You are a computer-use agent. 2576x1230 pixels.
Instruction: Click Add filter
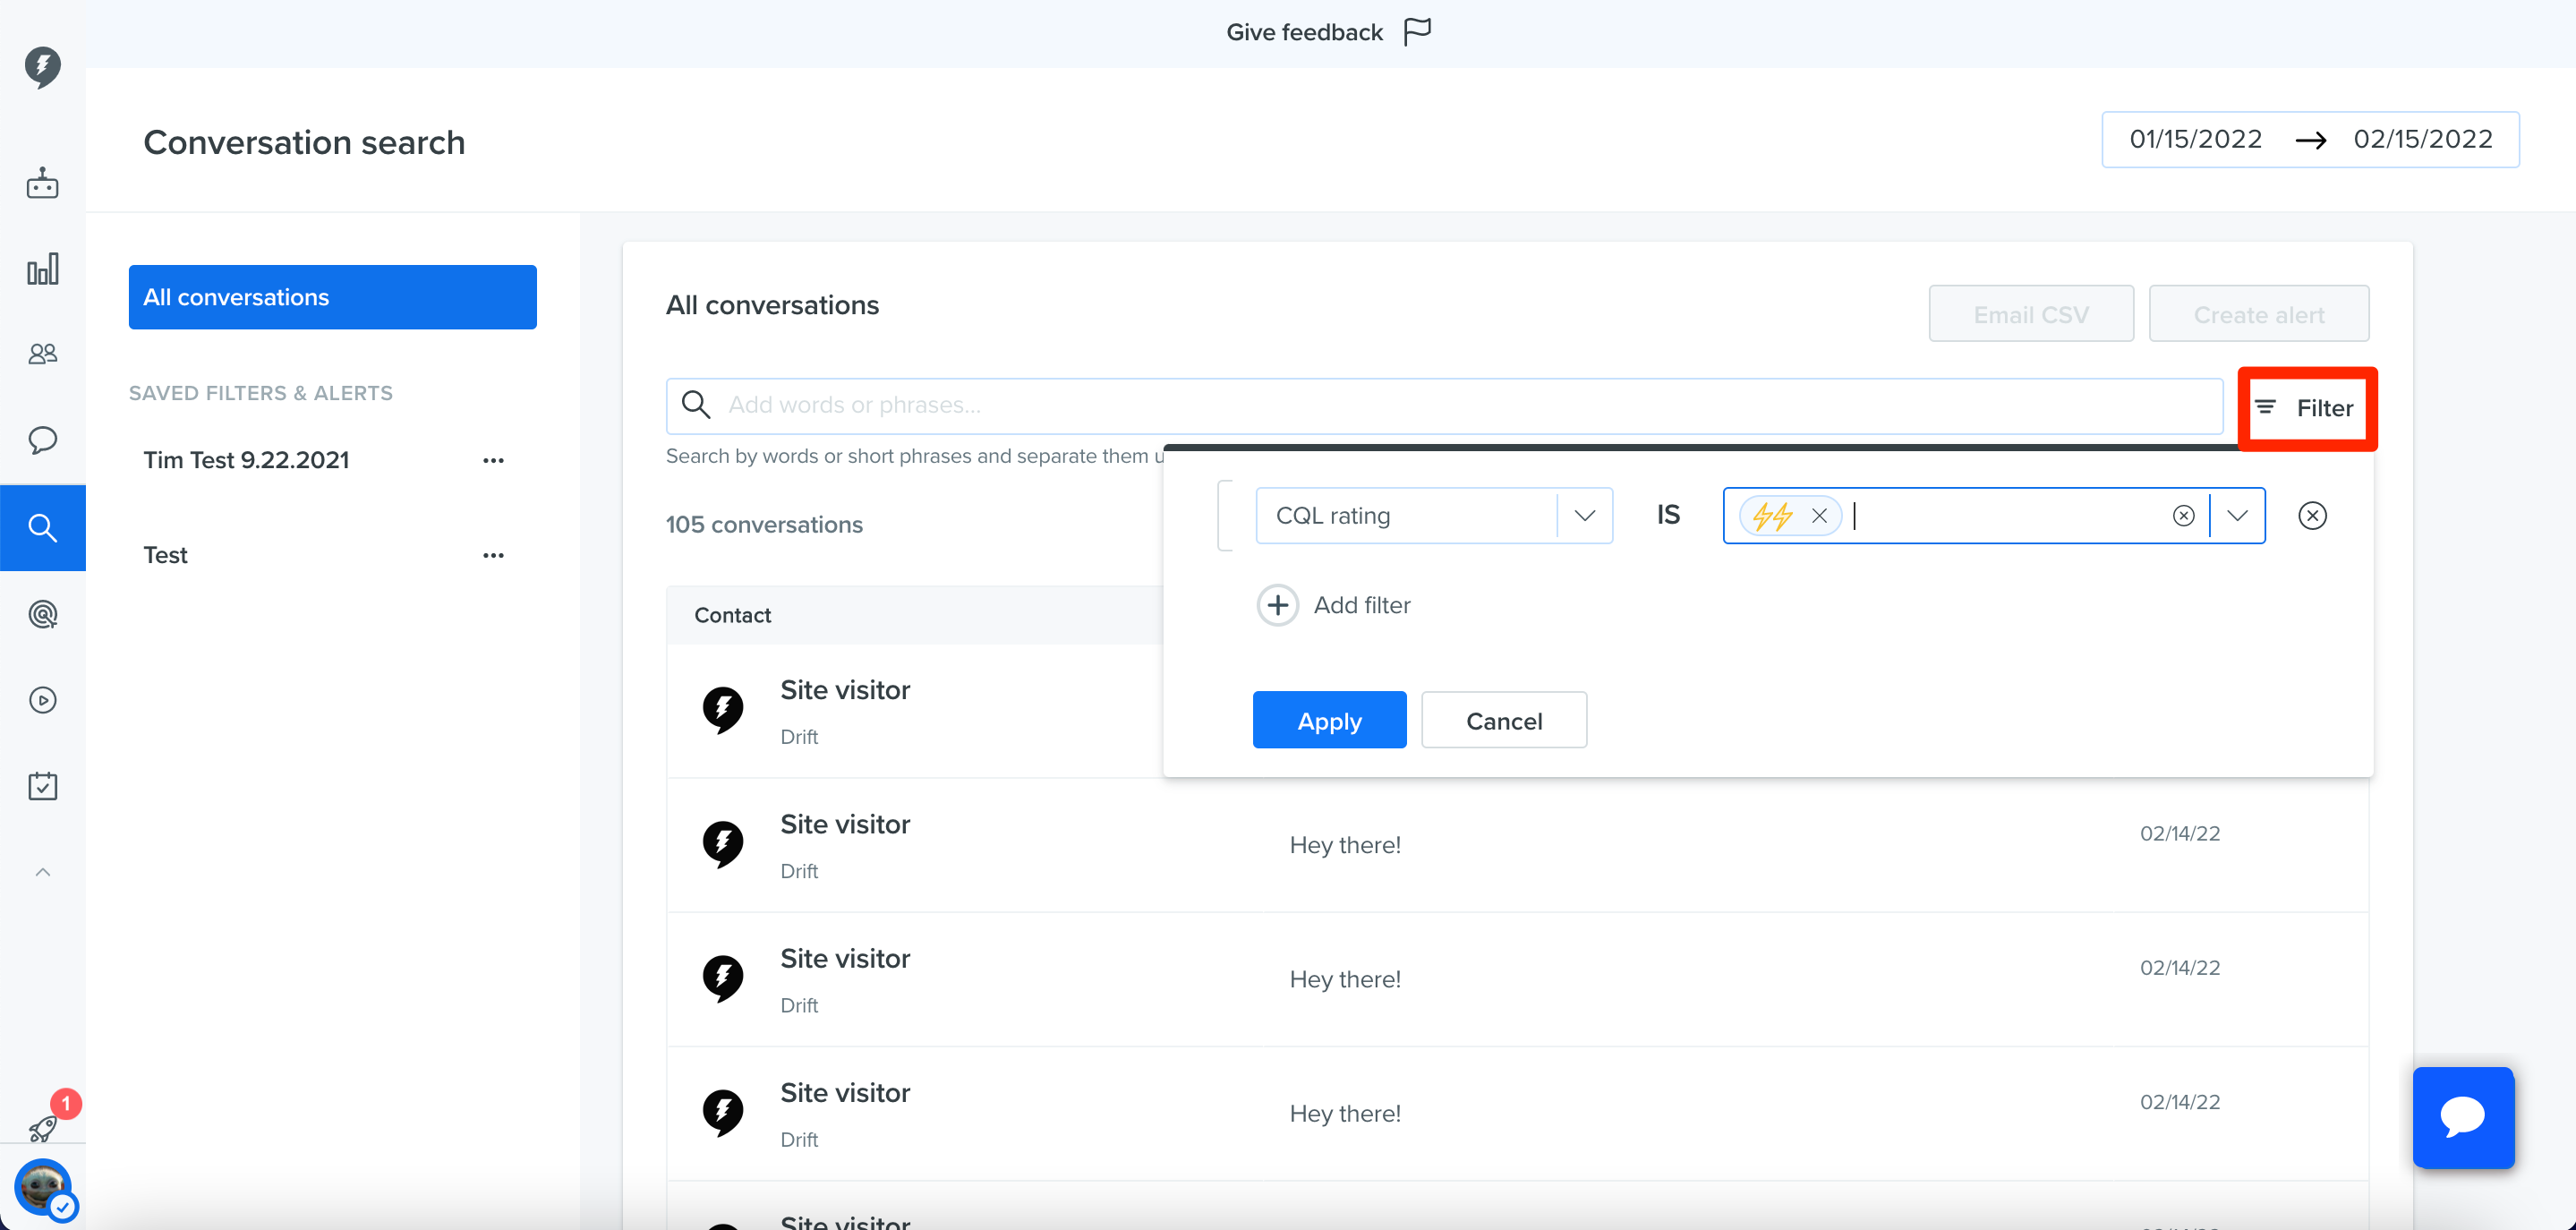[x=1333, y=605]
